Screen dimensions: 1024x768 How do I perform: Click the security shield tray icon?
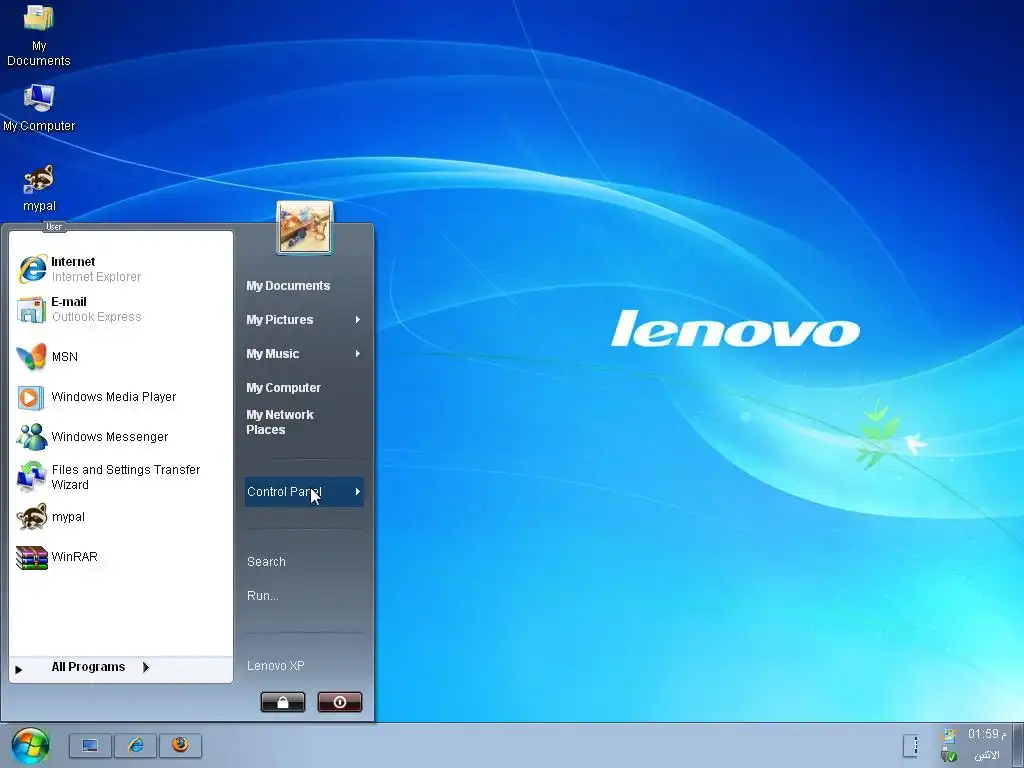(949, 755)
